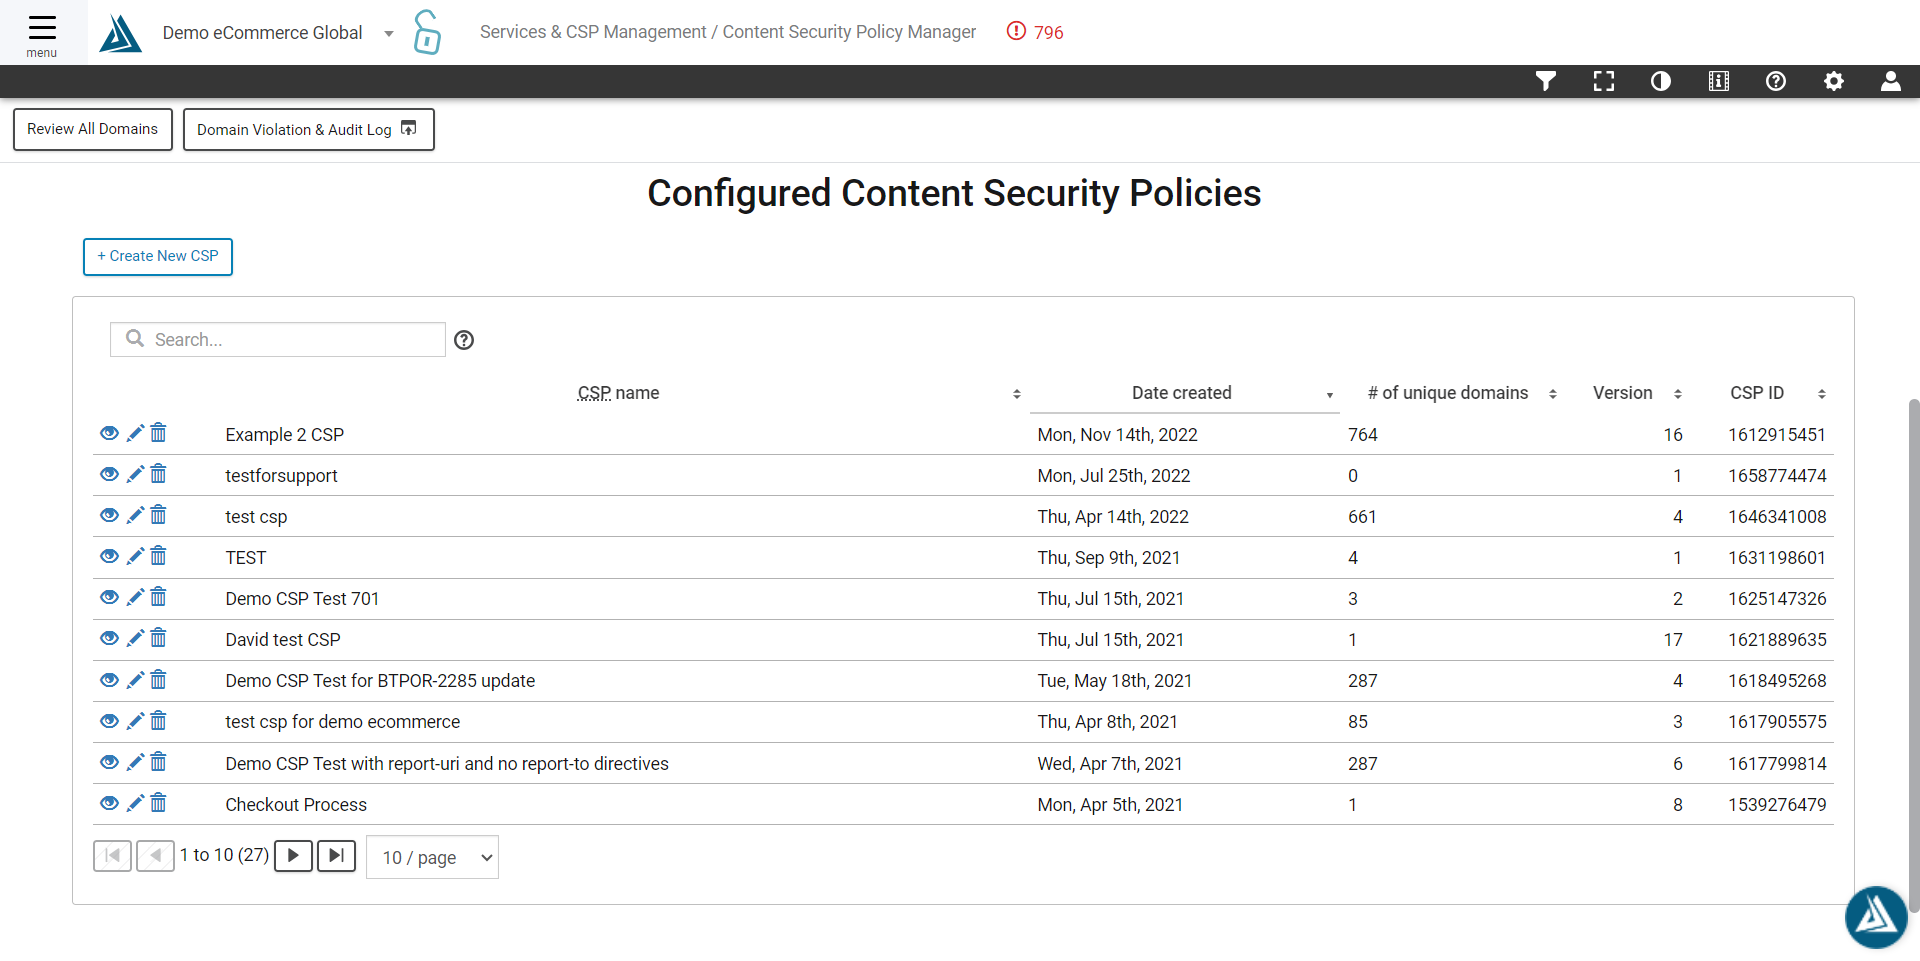This screenshot has height=961, width=1920.
Task: Delete the TEST policy
Action: 158,556
